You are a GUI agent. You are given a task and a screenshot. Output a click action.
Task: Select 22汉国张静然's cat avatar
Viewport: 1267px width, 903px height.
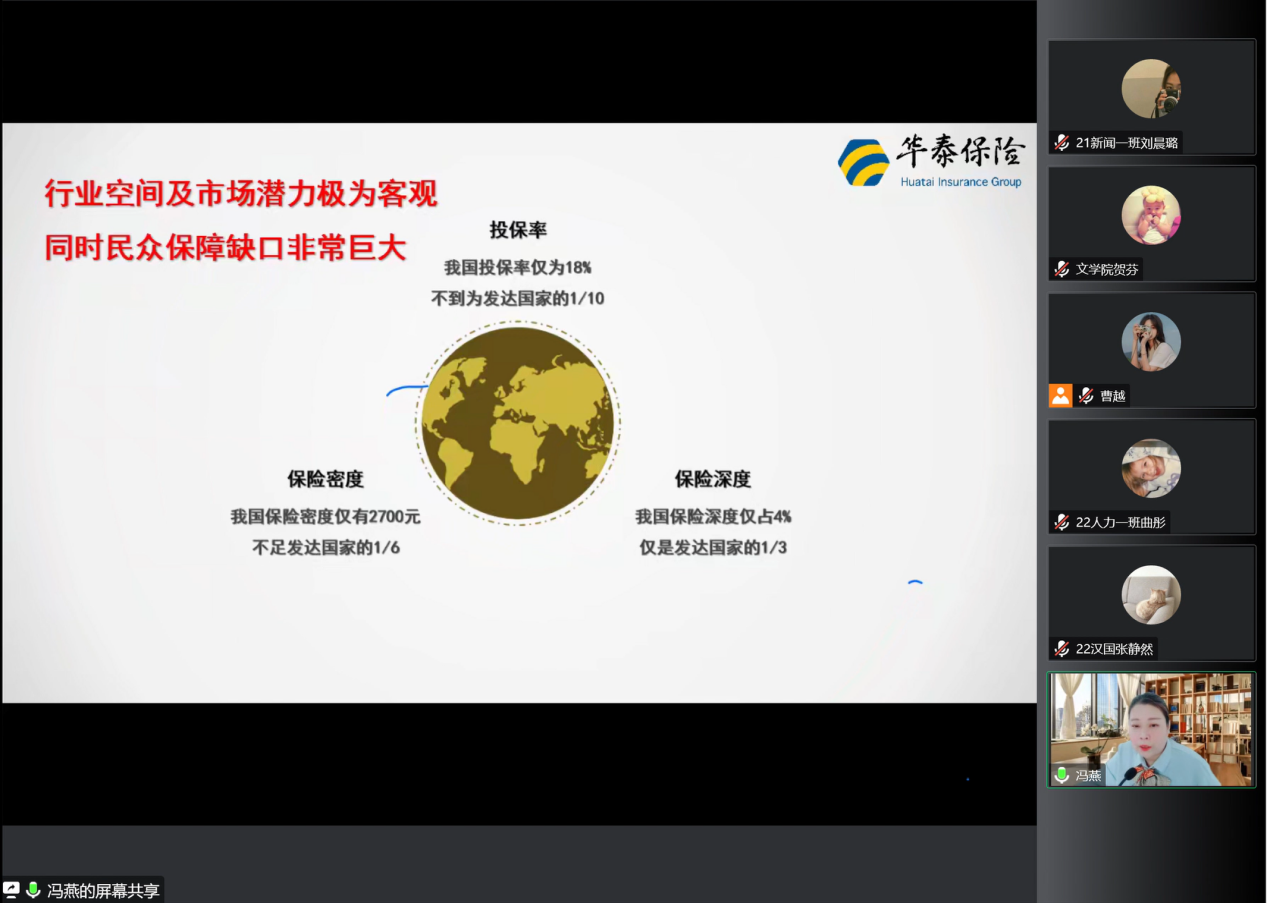[x=1151, y=595]
